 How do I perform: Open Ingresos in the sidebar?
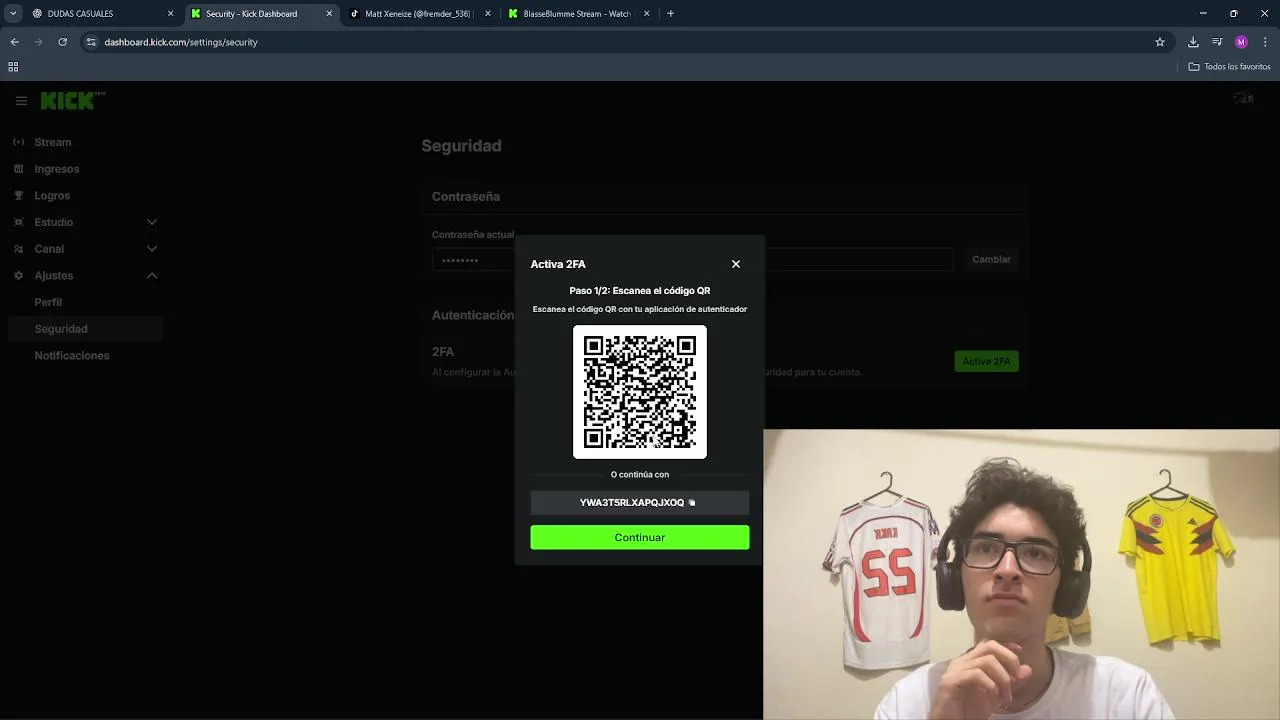coord(57,169)
